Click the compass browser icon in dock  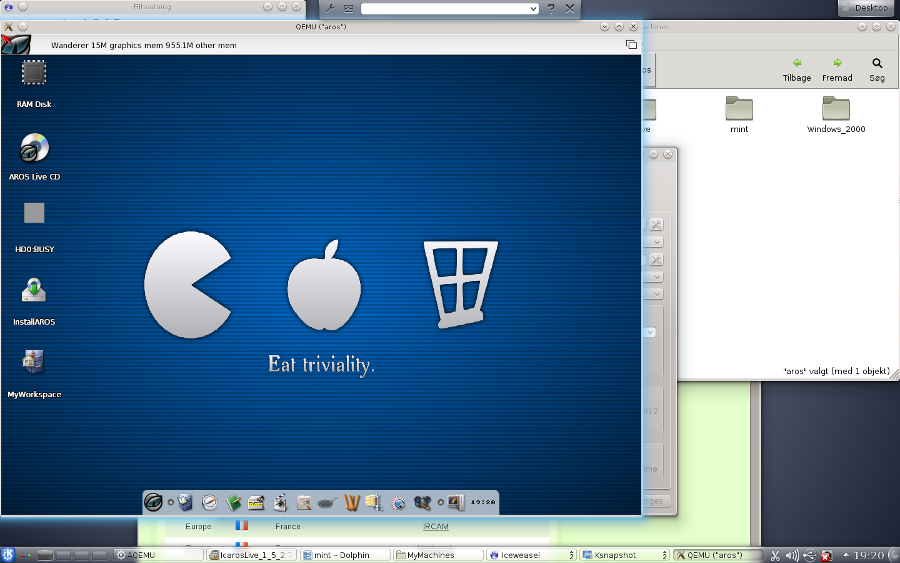click(209, 502)
